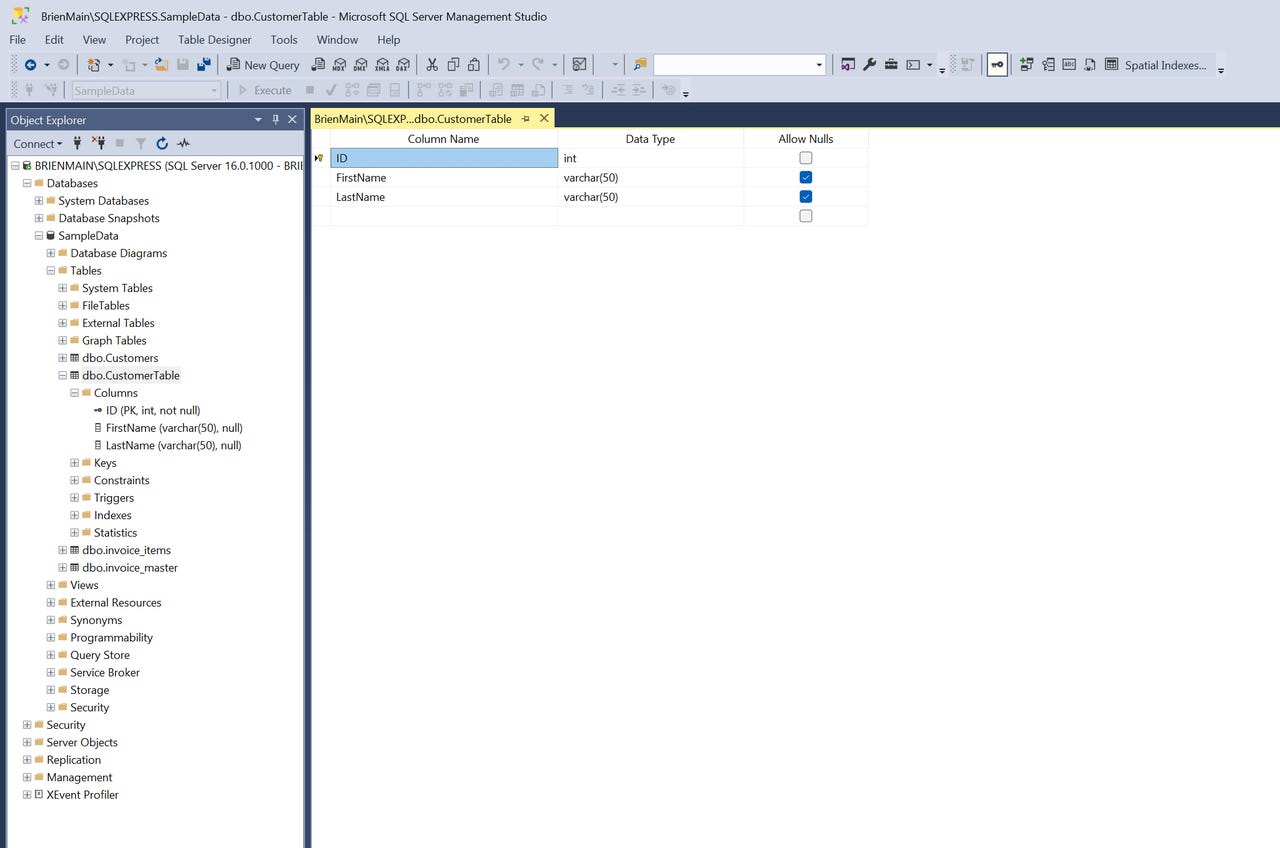Open the Relationships designer icon
Image resolution: width=1280 pixels, height=848 pixels.
(x=1026, y=65)
